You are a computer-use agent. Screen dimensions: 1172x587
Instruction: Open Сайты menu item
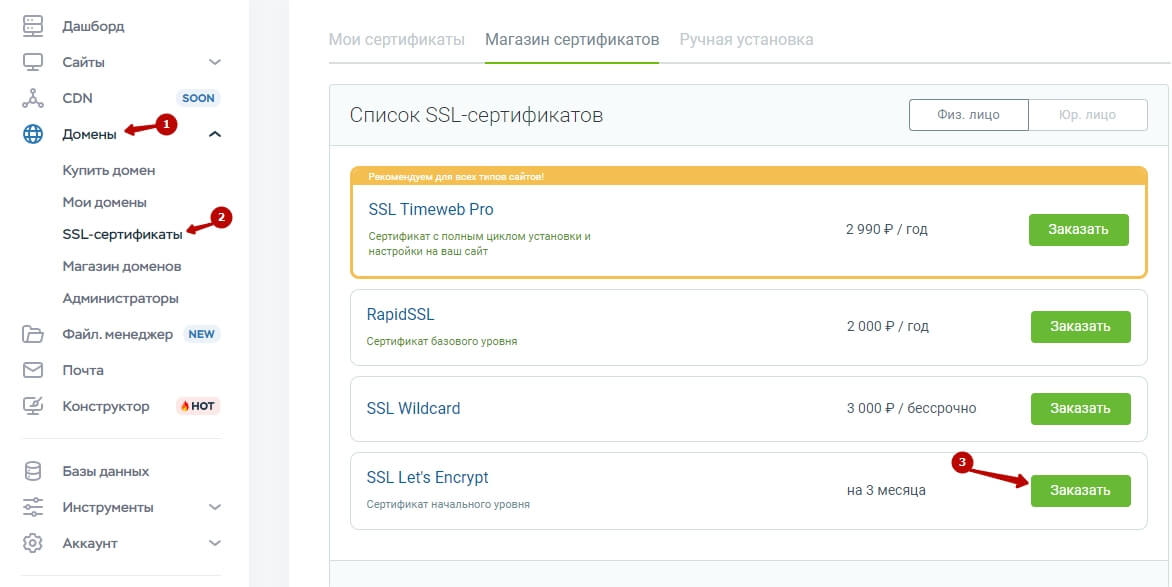tap(84, 62)
